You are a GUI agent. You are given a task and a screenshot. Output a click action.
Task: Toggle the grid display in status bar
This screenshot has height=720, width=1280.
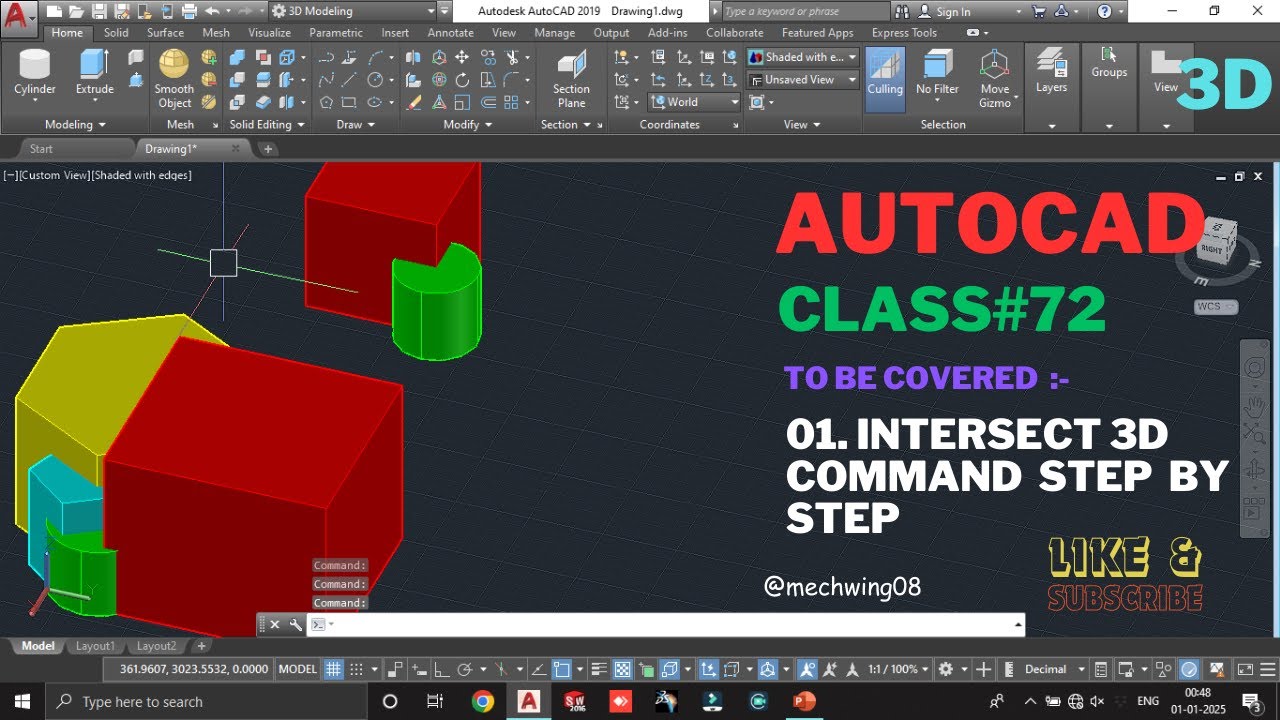(334, 669)
